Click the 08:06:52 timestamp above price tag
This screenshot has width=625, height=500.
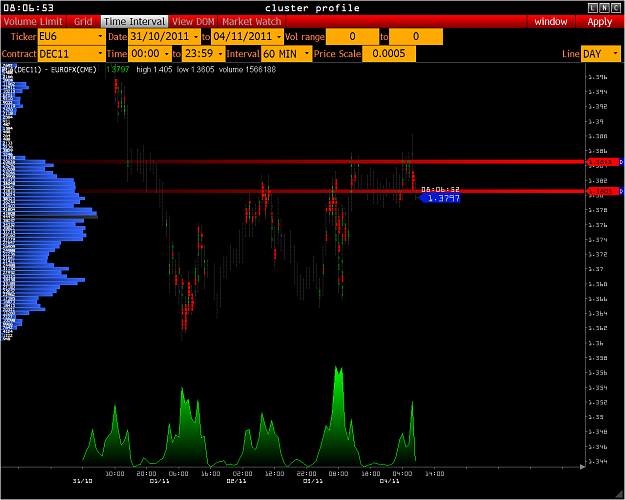click(440, 189)
